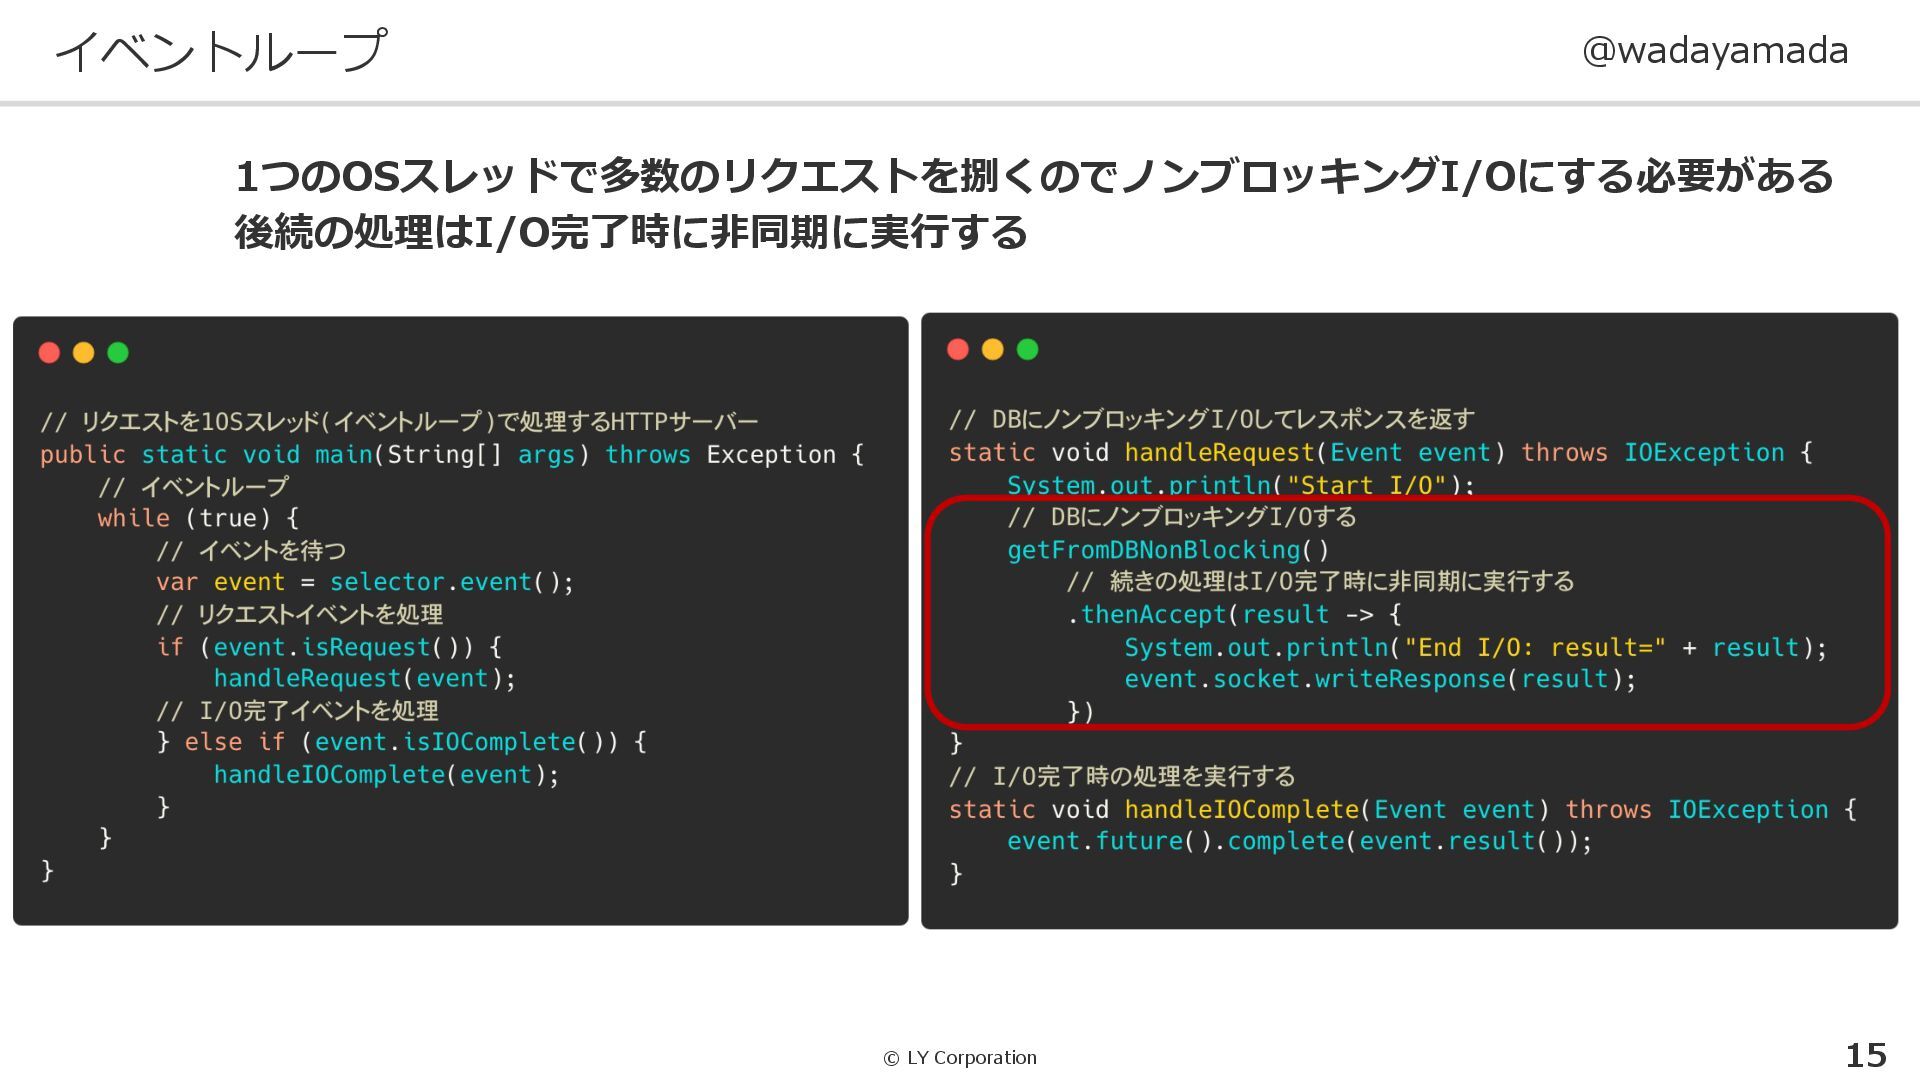1920x1080 pixels.
Task: Click the LY Corporation copyright text
Action: pyautogui.click(x=960, y=1058)
